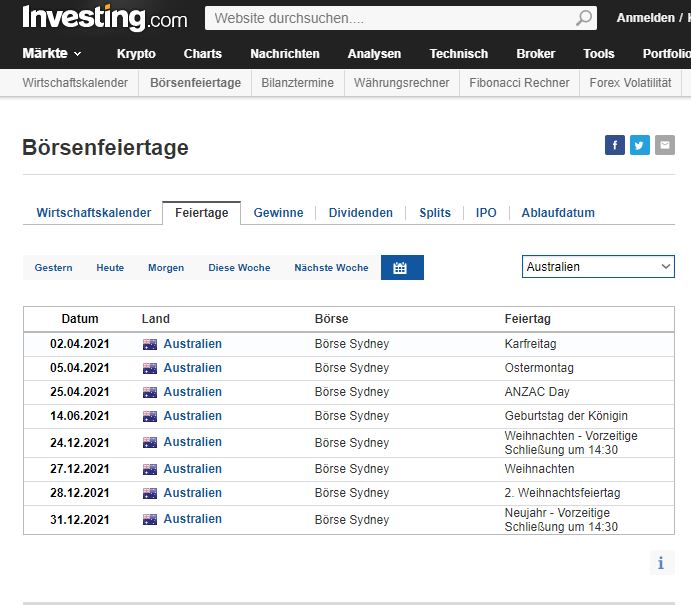Image resolution: width=691 pixels, height=606 pixels.
Task: Click the Datum column header
Action: pyautogui.click(x=80, y=319)
